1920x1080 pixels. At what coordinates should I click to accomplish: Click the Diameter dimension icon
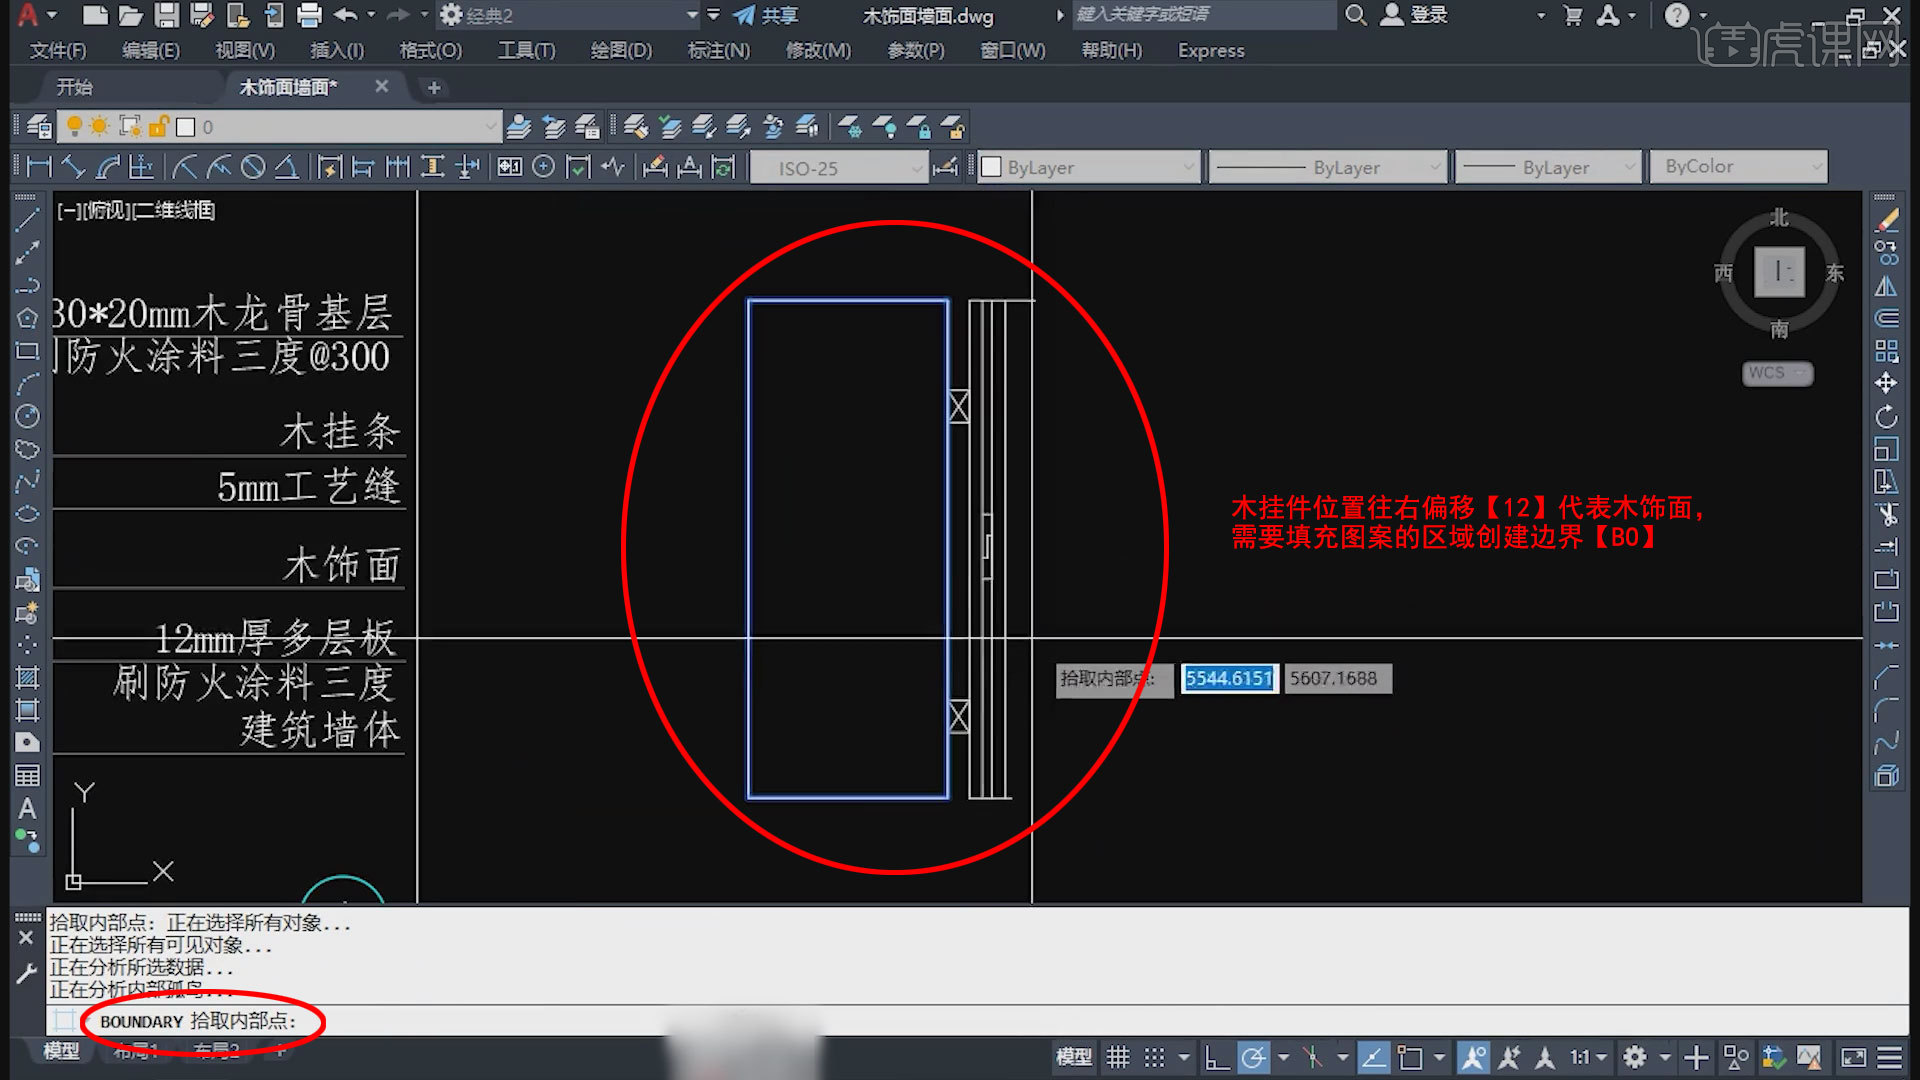[253, 167]
